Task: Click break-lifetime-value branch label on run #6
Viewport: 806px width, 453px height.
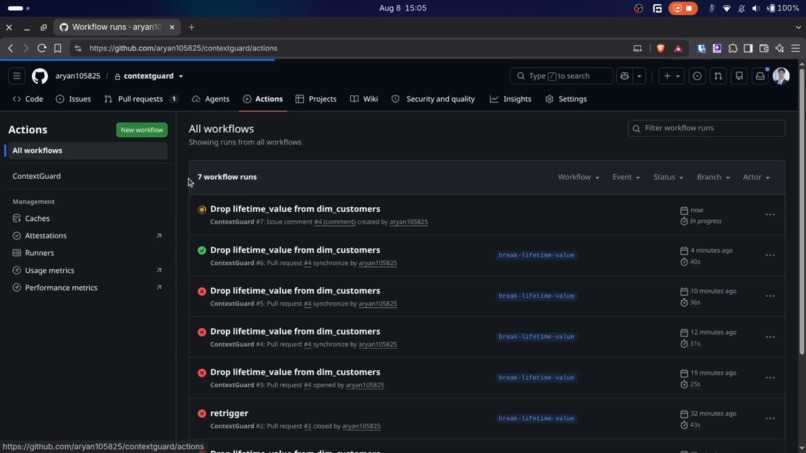Action: tap(536, 256)
